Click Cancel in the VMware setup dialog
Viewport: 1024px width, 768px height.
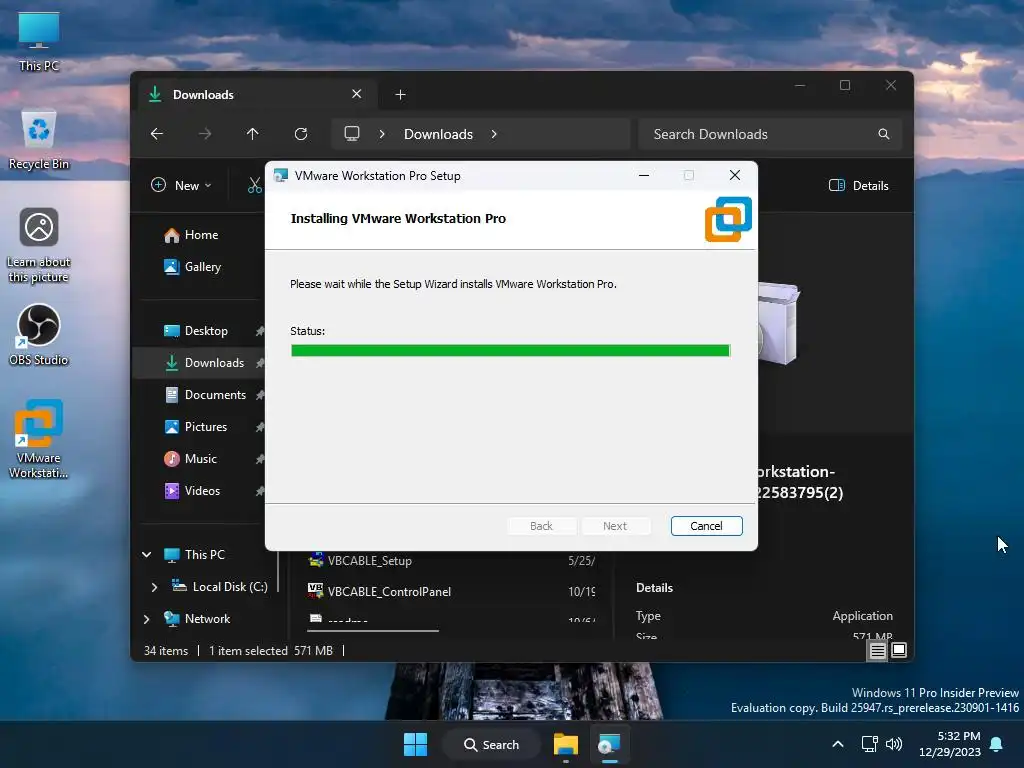707,526
